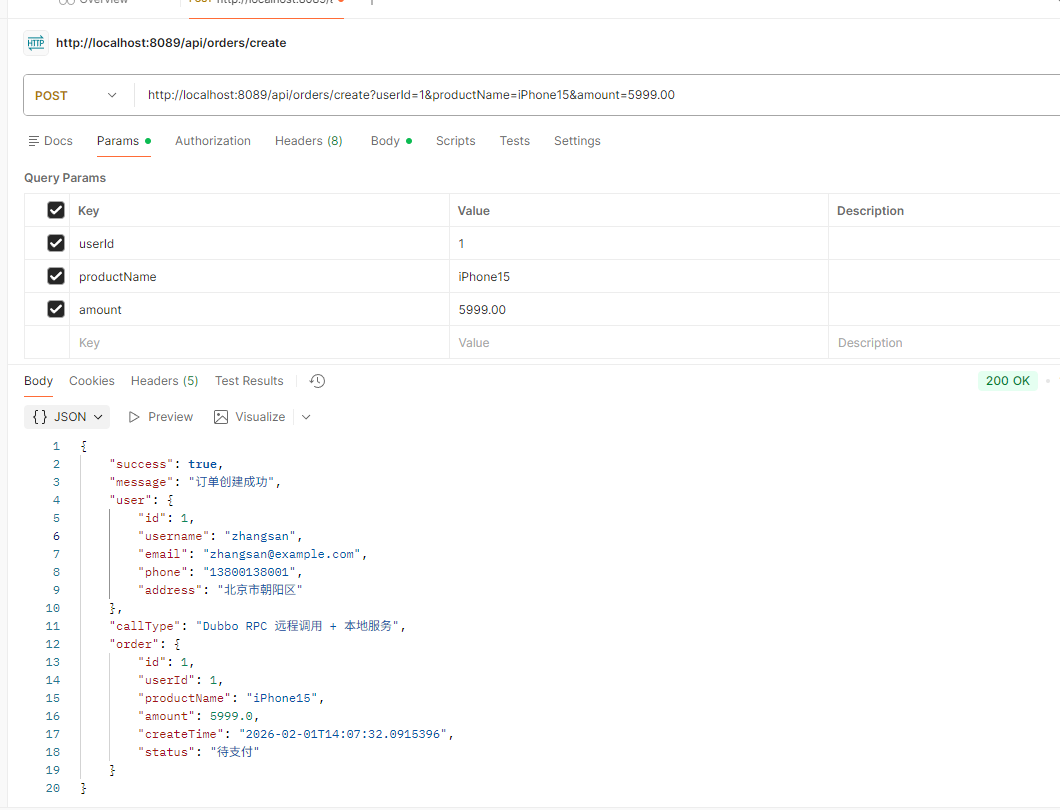This screenshot has width=1060, height=810.
Task: Open the Docs panel
Action: tap(50, 141)
